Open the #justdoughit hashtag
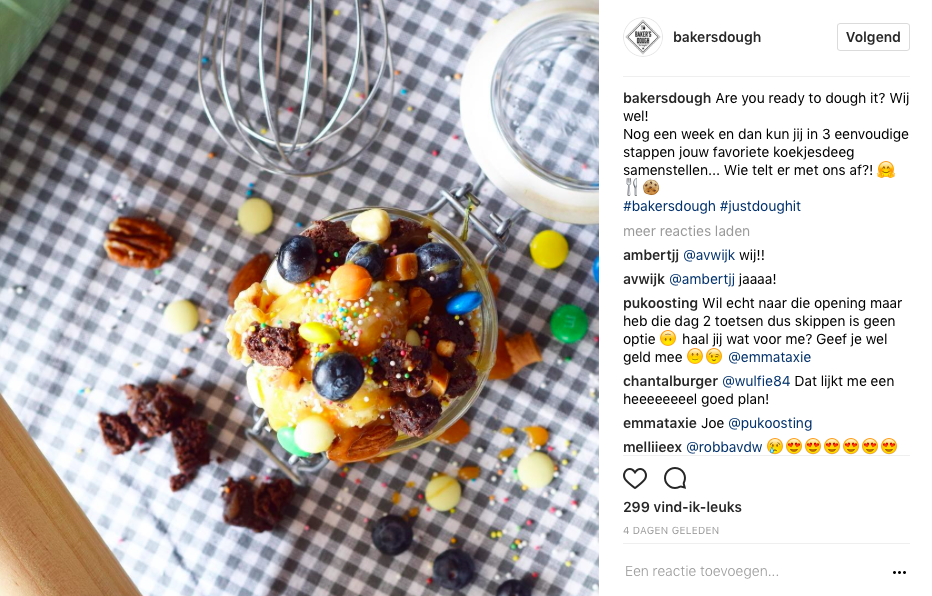 point(760,206)
